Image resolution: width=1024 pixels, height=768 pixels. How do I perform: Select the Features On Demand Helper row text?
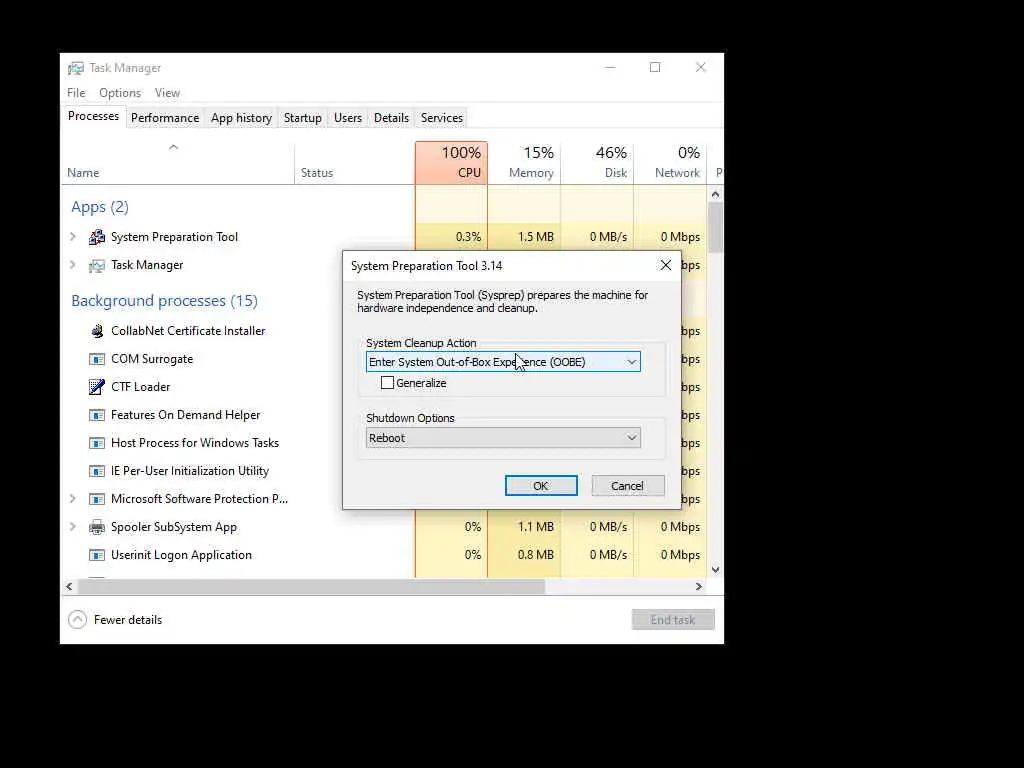click(185, 415)
